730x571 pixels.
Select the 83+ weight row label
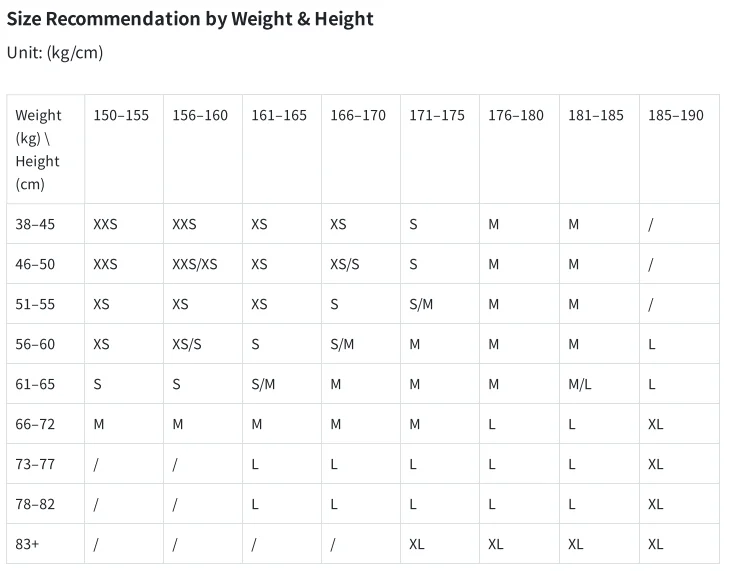29,544
